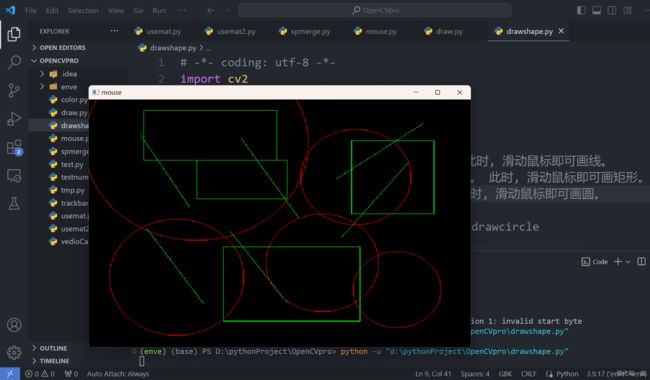650x380 pixels.
Task: Open the Manage gear icon
Action: click(14, 353)
